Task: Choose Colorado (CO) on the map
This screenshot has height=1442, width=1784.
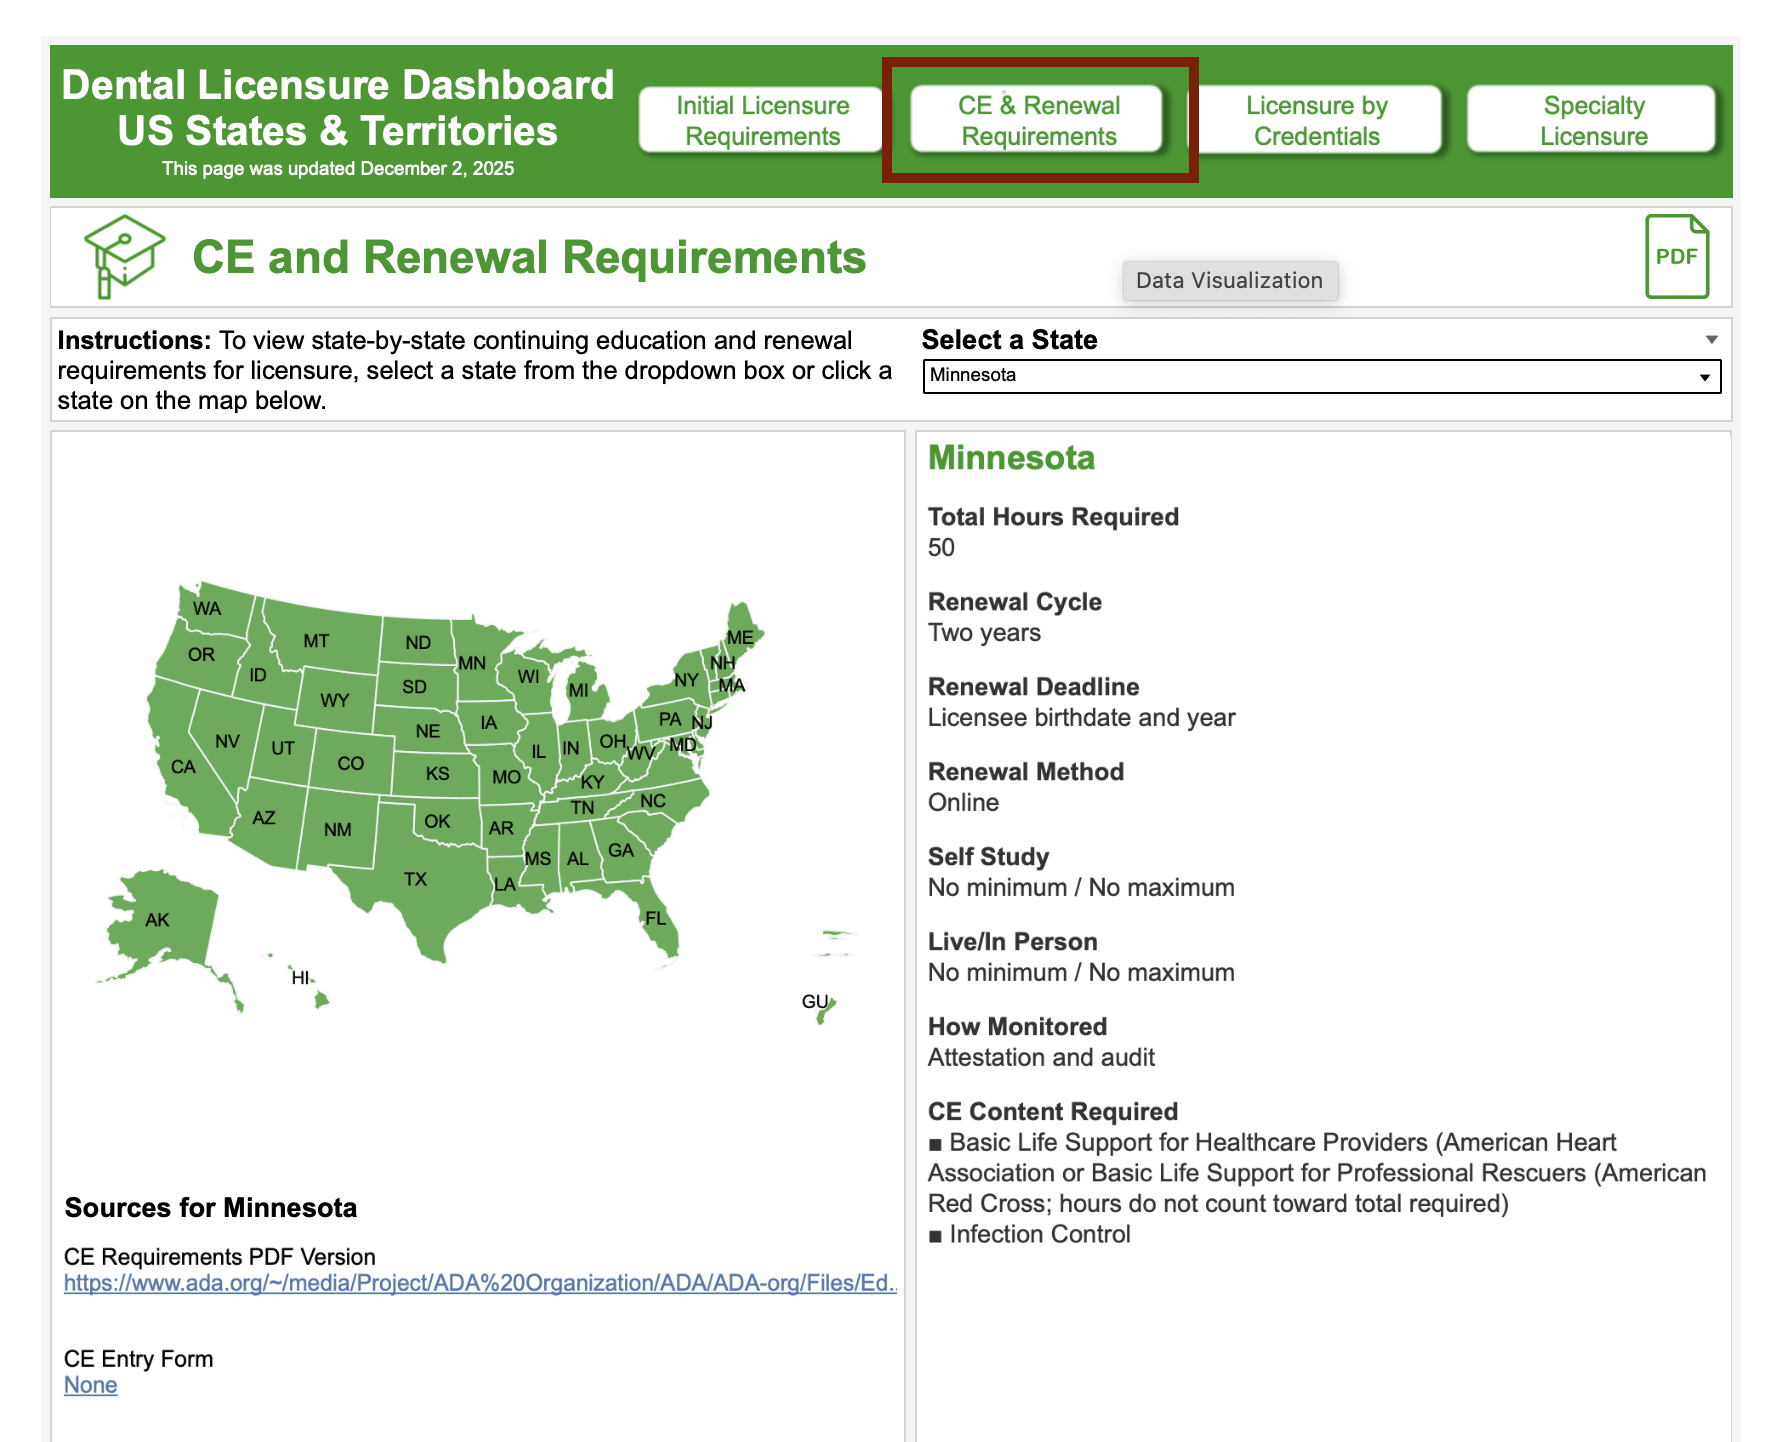Action: click(x=350, y=763)
